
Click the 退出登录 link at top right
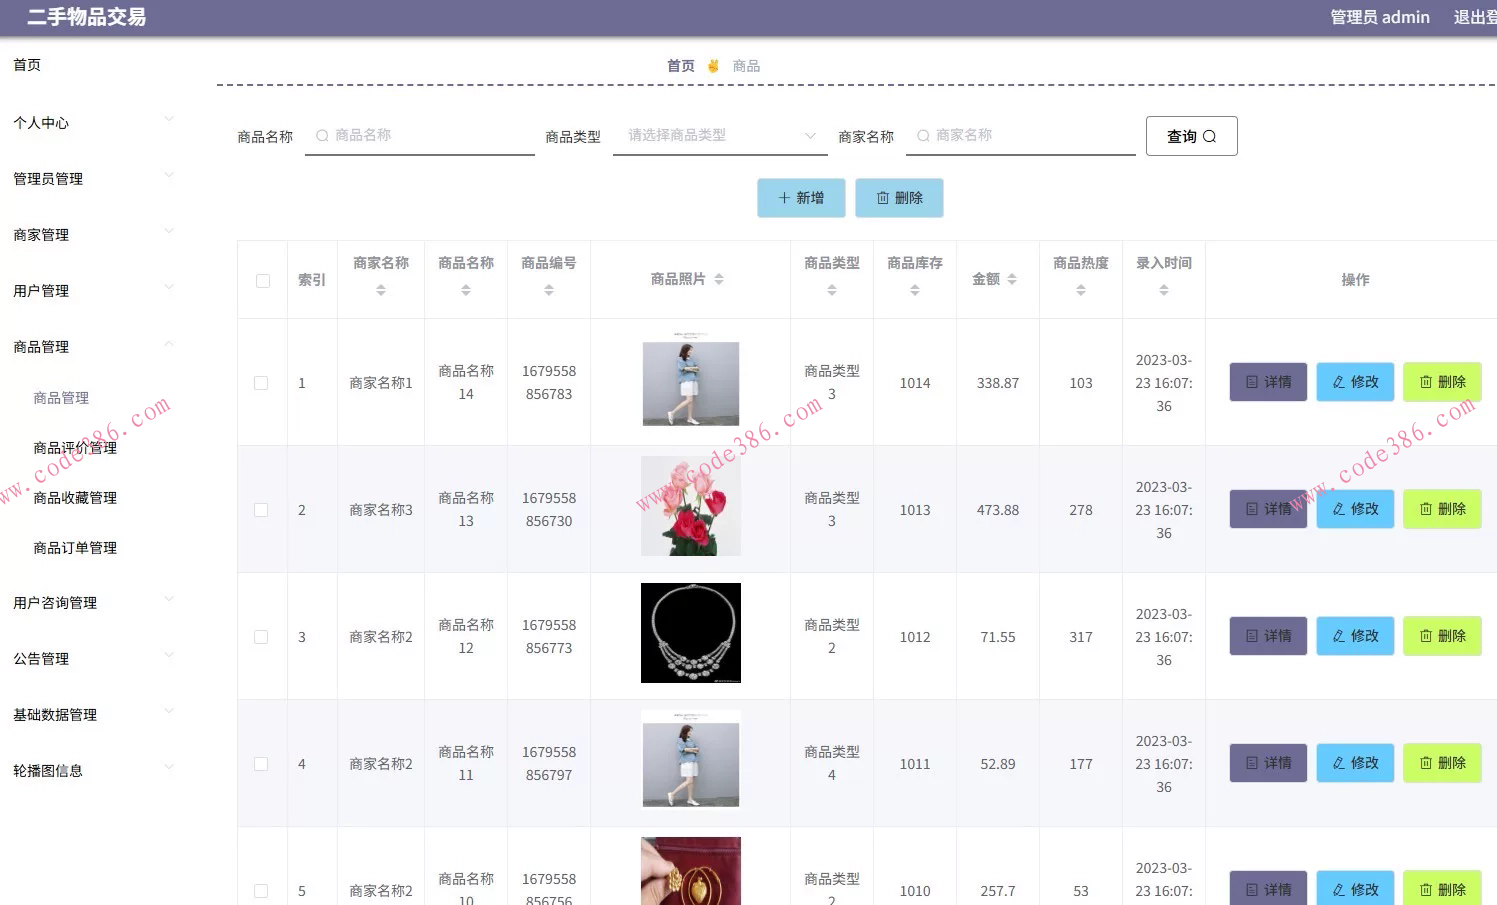click(1475, 17)
